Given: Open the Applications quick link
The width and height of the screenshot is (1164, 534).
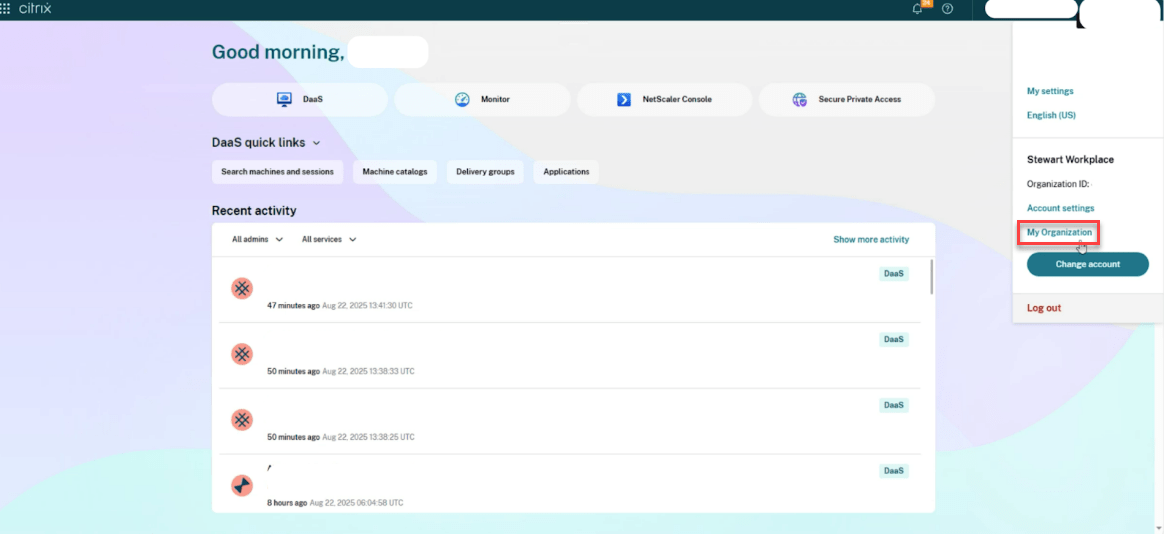Looking at the screenshot, I should (x=566, y=172).
